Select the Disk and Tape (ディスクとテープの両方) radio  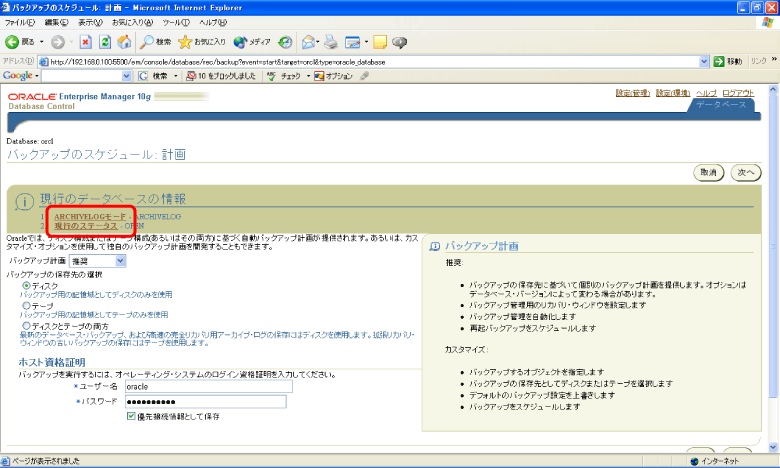(x=26, y=326)
